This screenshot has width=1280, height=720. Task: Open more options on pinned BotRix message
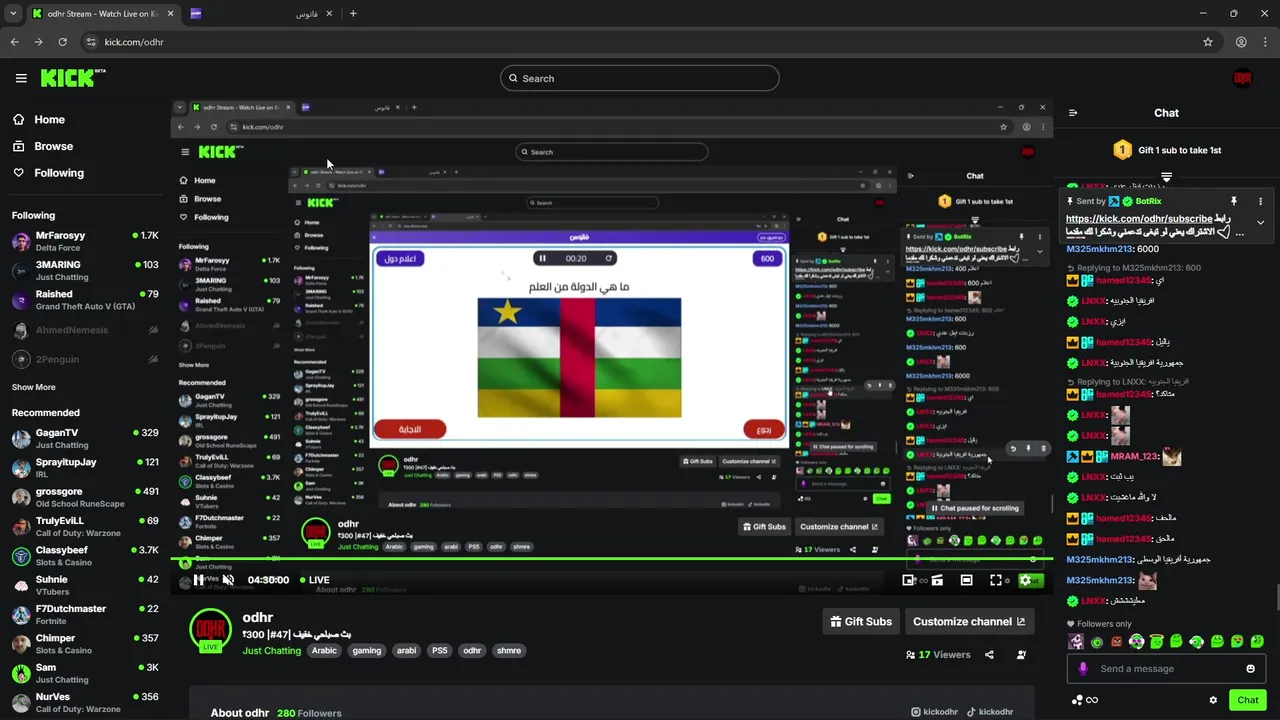click(1261, 201)
